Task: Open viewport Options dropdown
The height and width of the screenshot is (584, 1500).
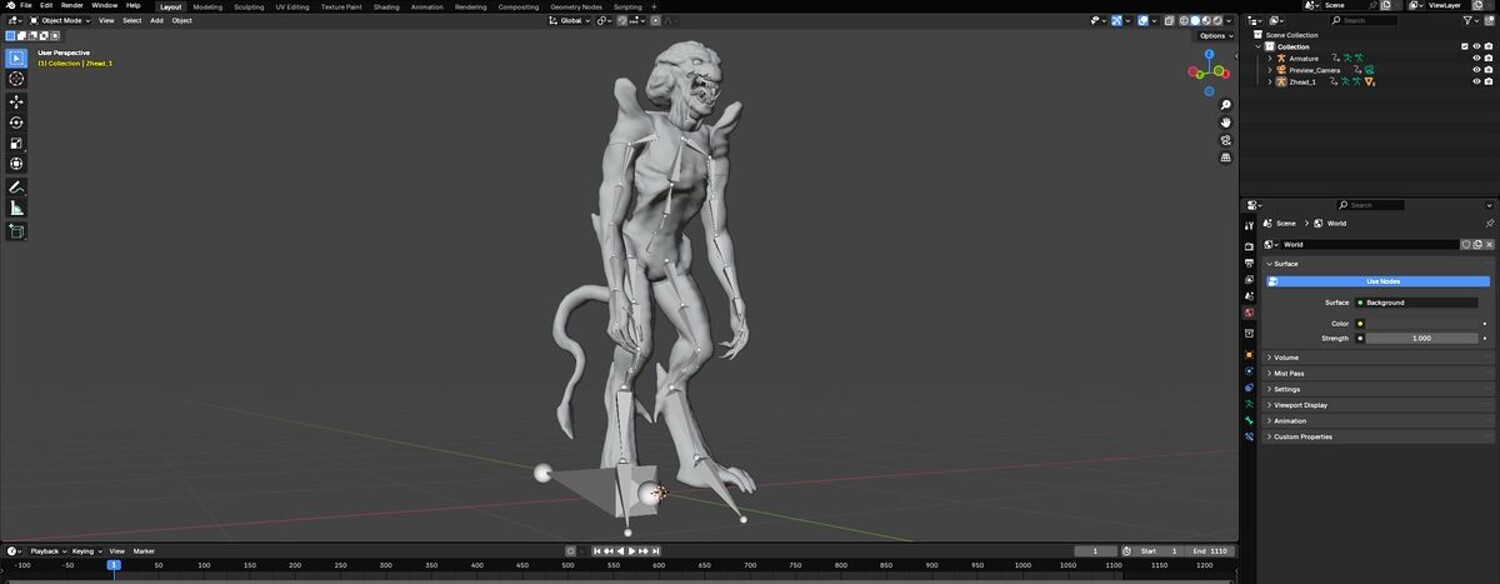Action: [1215, 36]
